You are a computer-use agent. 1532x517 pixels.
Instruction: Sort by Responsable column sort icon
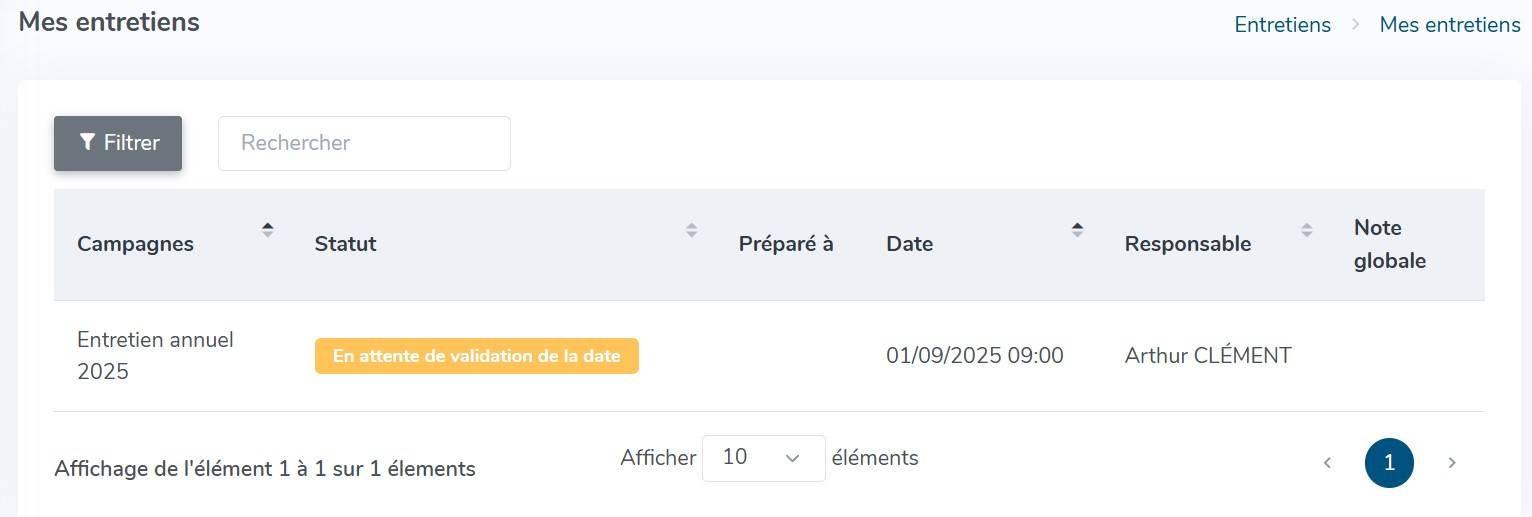[1306, 229]
